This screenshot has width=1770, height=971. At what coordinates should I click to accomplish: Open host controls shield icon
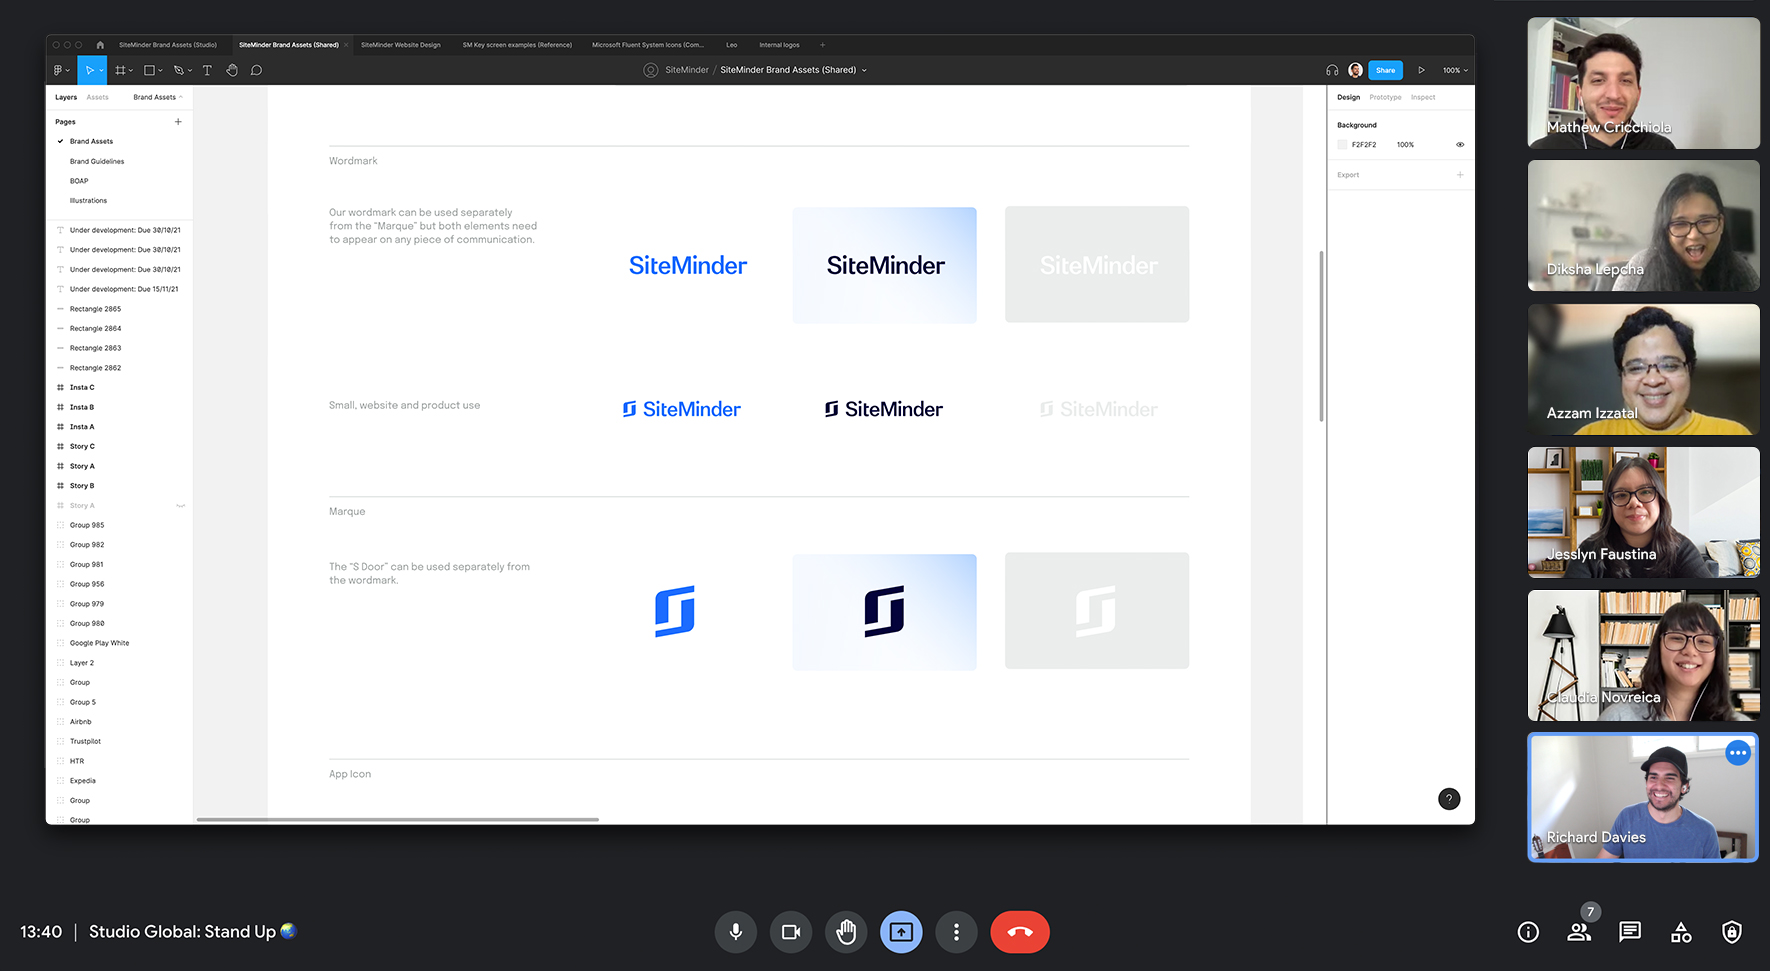[x=1732, y=932]
